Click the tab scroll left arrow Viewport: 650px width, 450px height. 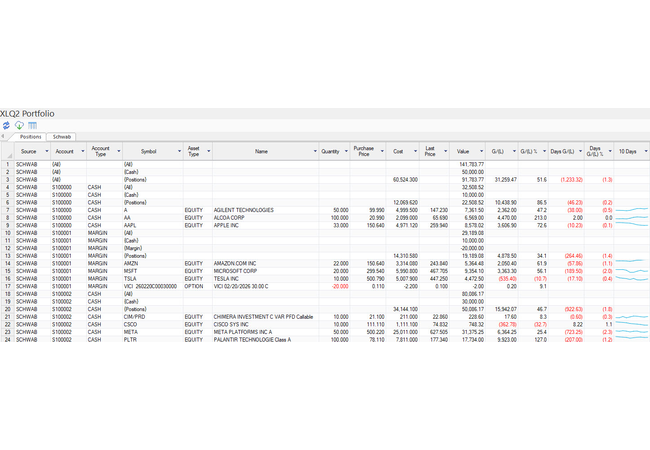click(x=3, y=136)
